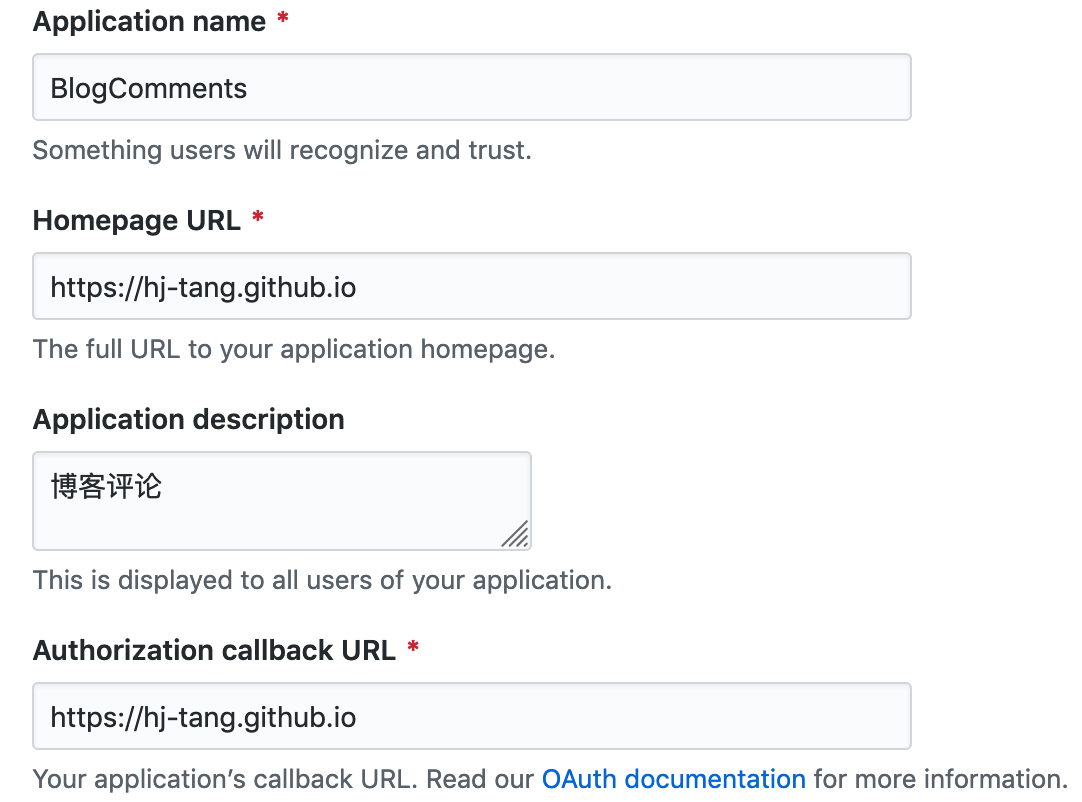The height and width of the screenshot is (802, 1082).
Task: Click the "Your application's callback URL" hint
Action: [283, 779]
